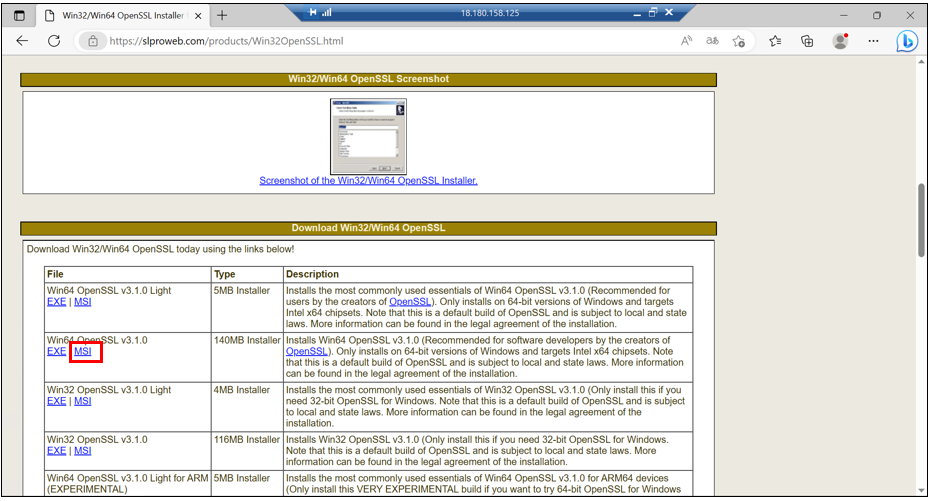929x501 pixels.
Task: Click the remote session signal bars icon
Action: pyautogui.click(x=326, y=12)
